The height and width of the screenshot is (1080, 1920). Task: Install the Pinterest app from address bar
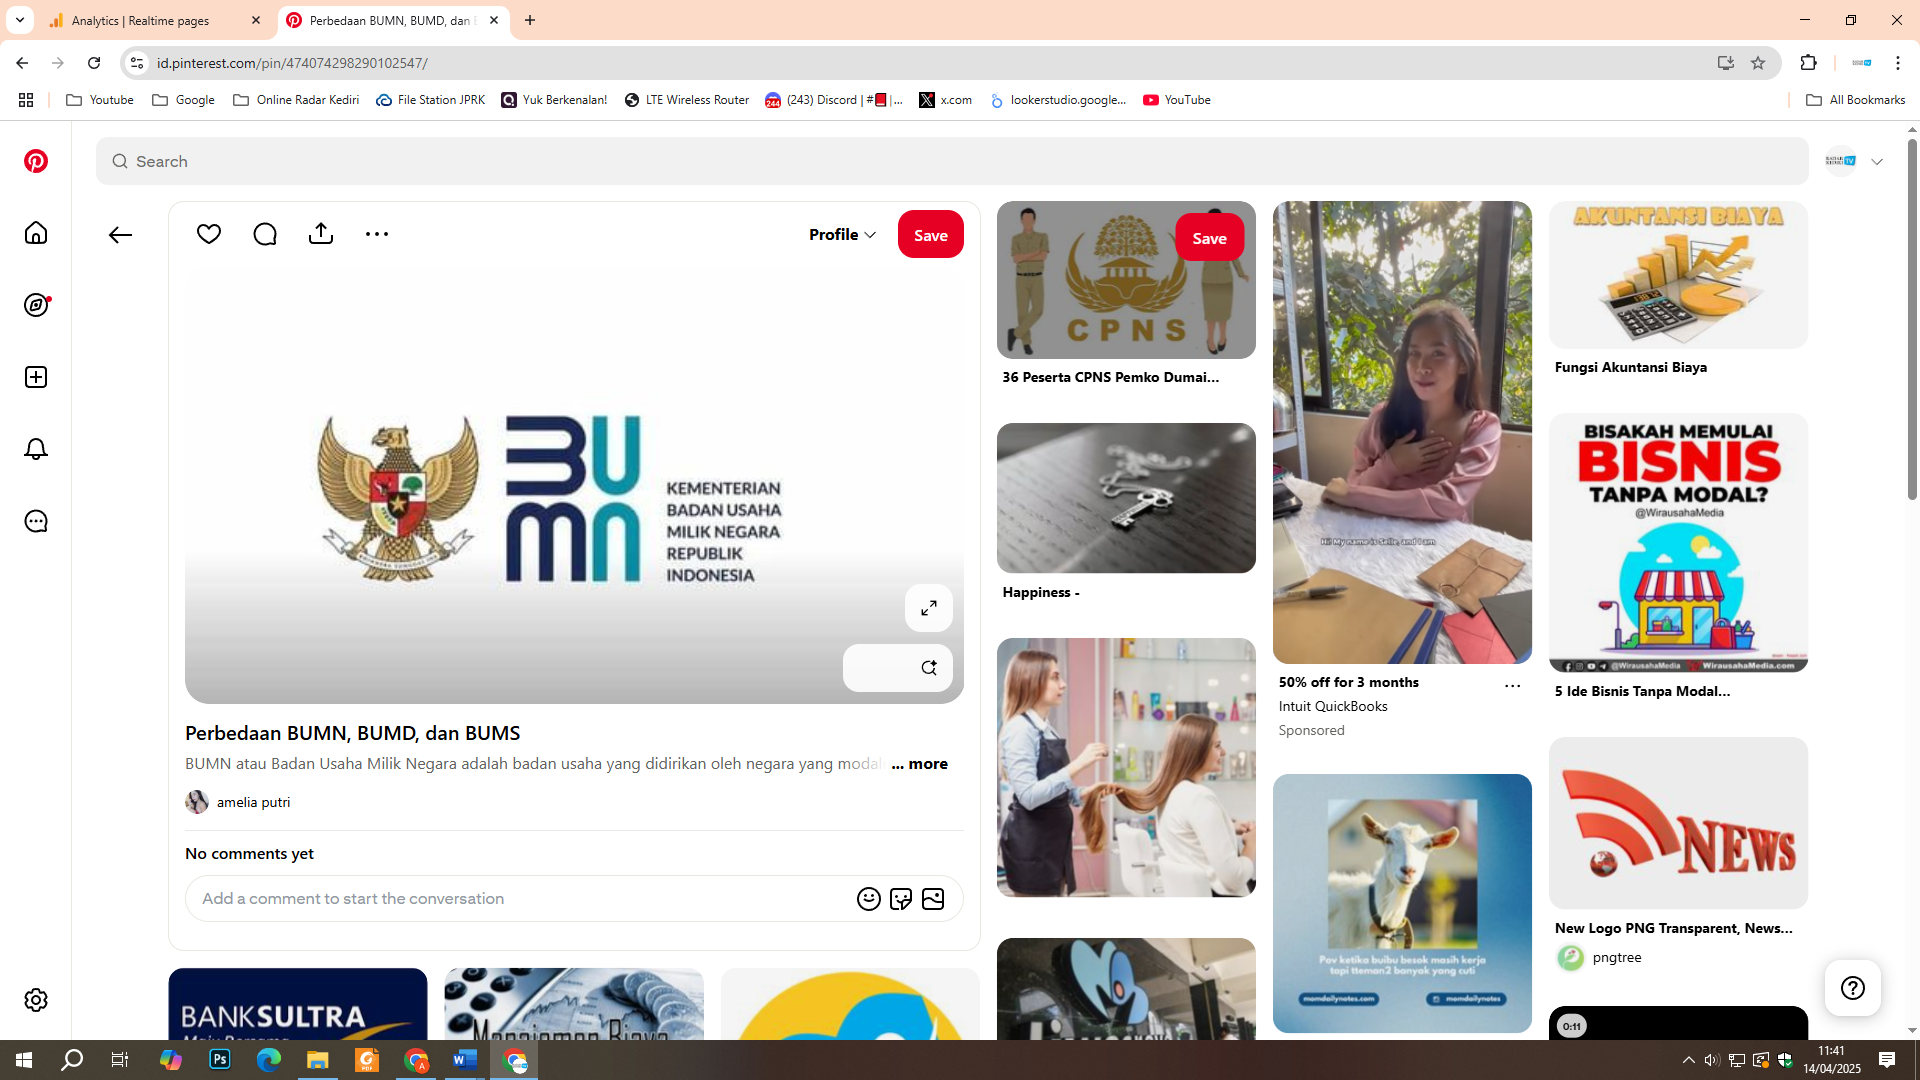point(1726,63)
